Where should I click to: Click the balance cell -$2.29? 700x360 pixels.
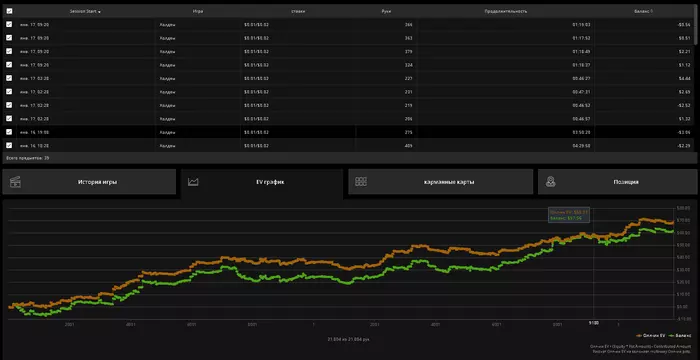pos(683,146)
